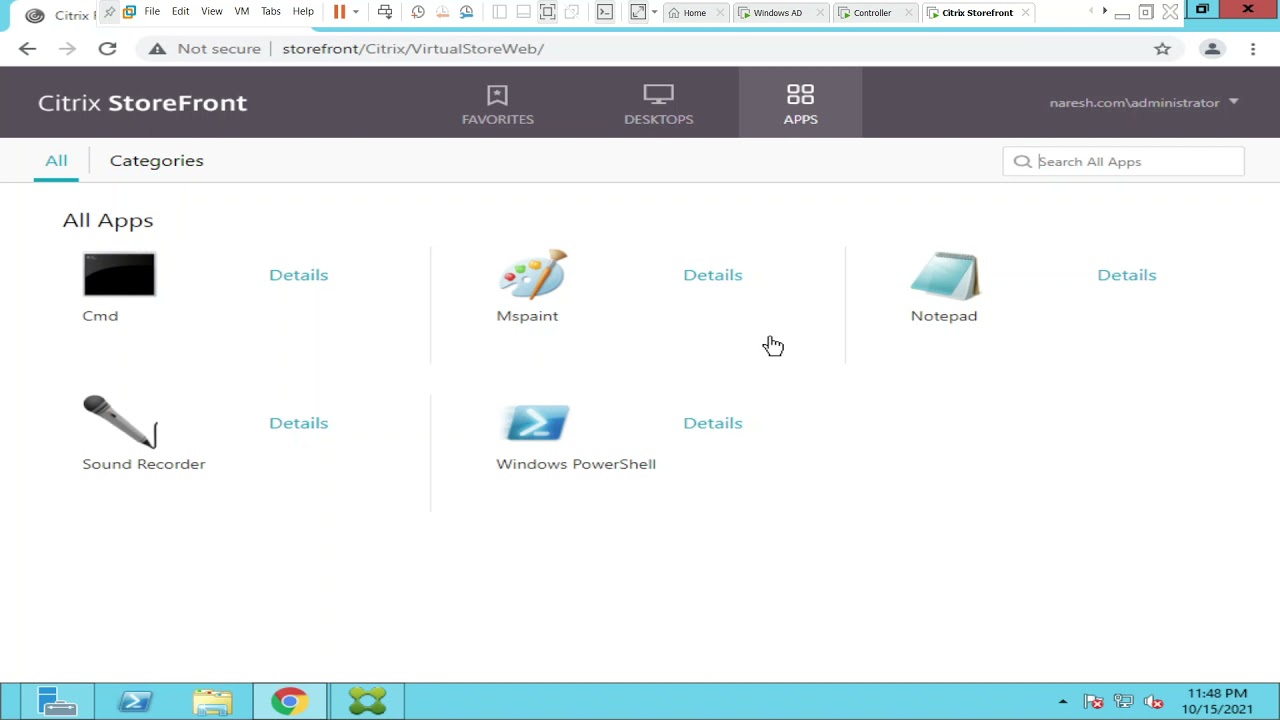Take a VM snapshot from the toolbar
Image resolution: width=1280 pixels, height=720 pixels.
418,12
